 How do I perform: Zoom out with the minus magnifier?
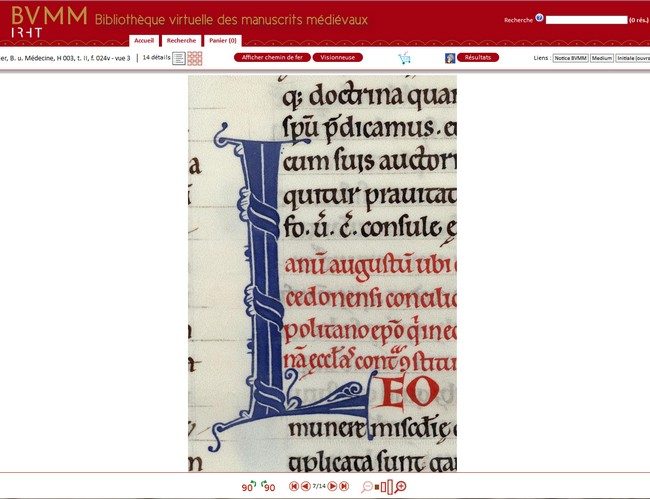(367, 487)
